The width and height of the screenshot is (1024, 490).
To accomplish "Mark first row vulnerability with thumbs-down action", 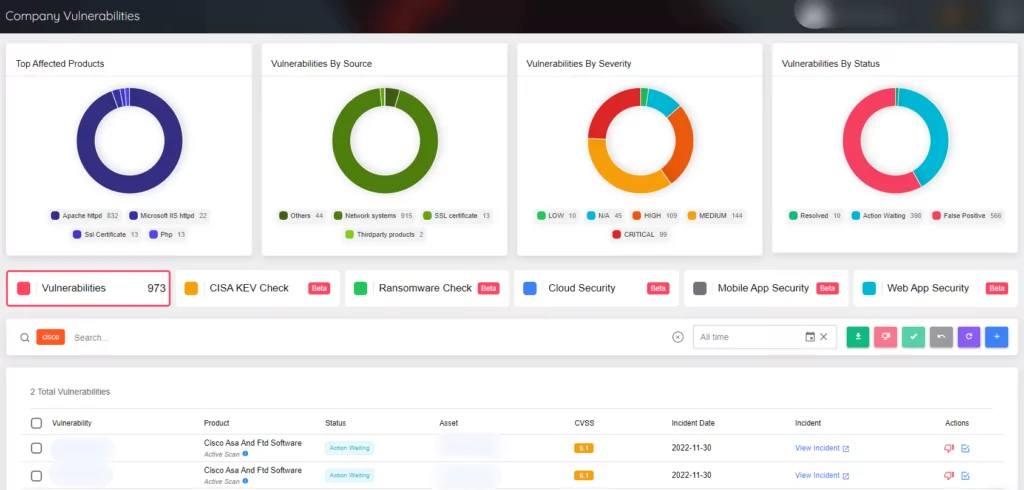I will [949, 448].
